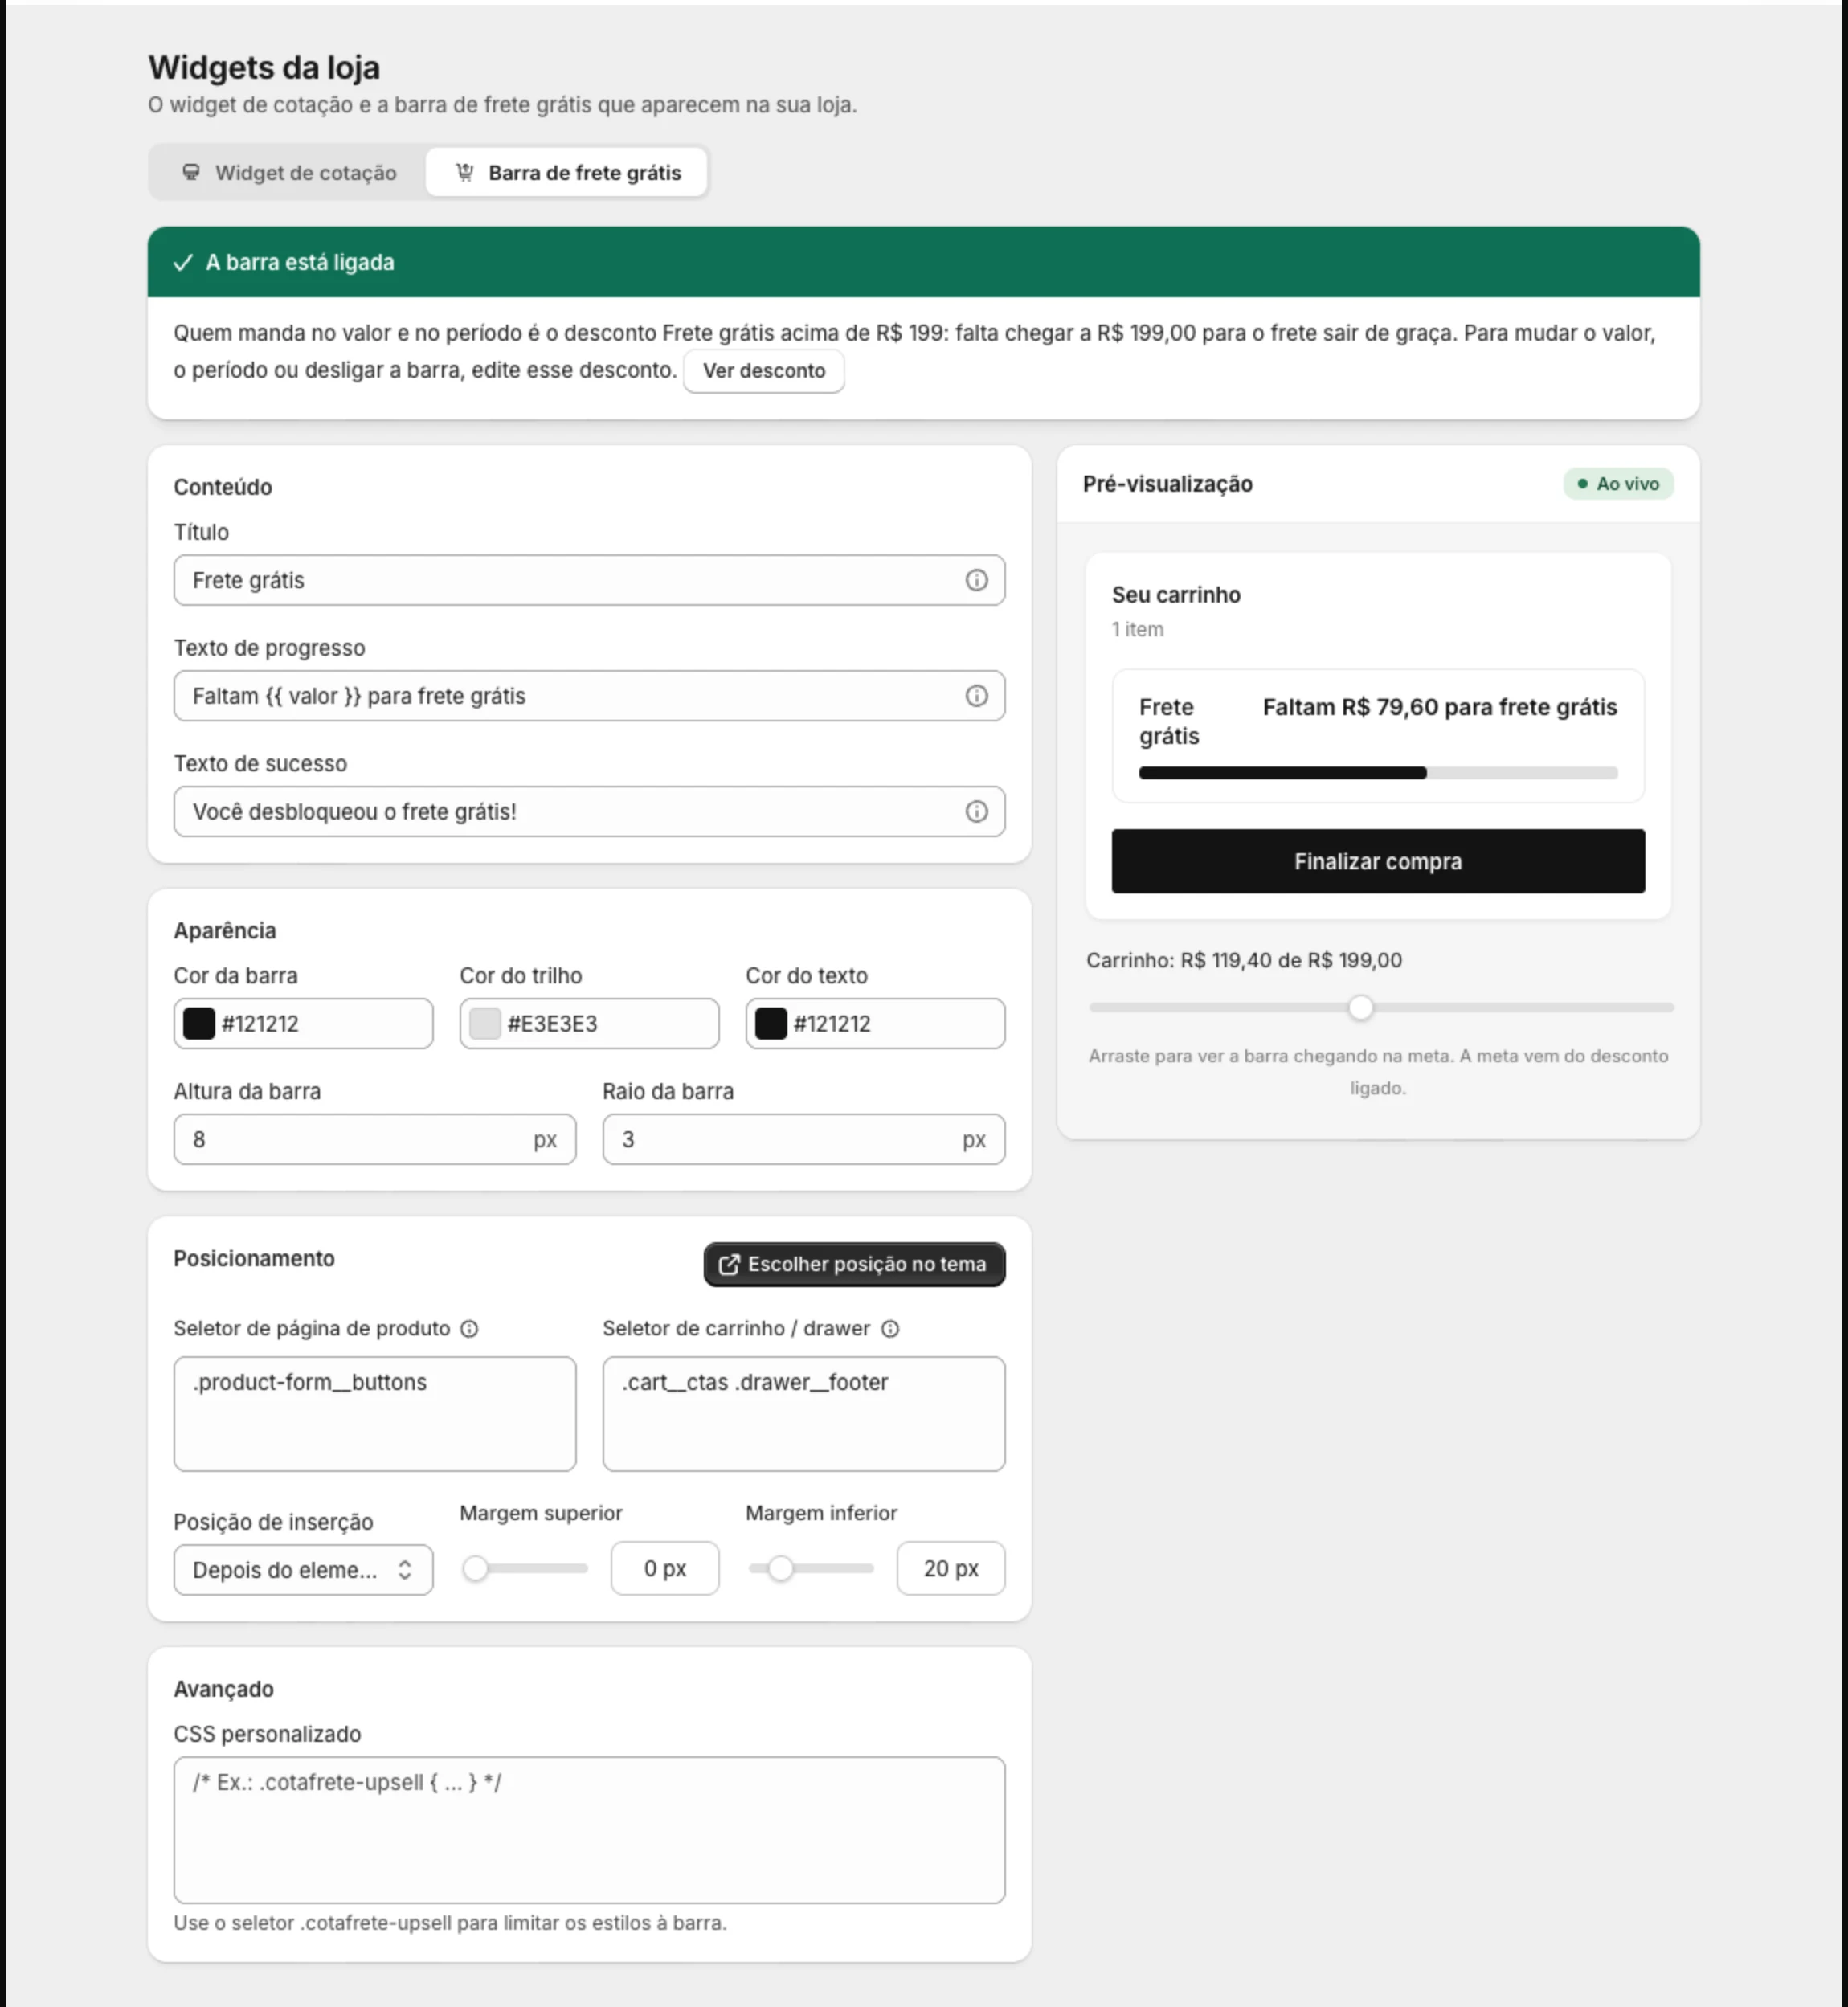Click info icon in Título field

(x=976, y=580)
